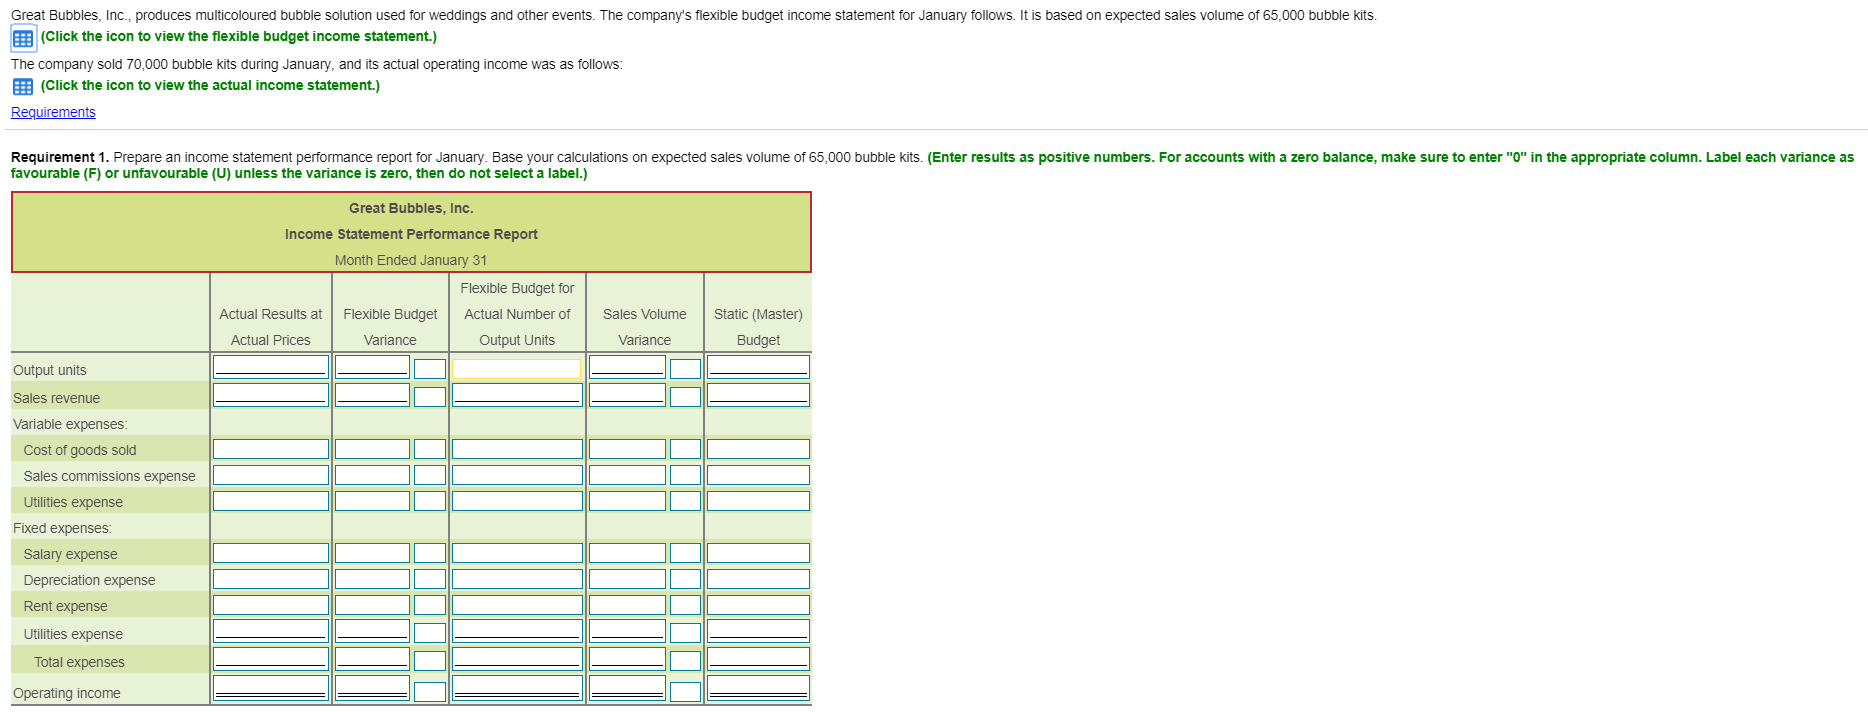Click Rent expense Static Budget field
The height and width of the screenshot is (715, 1868).
point(758,605)
